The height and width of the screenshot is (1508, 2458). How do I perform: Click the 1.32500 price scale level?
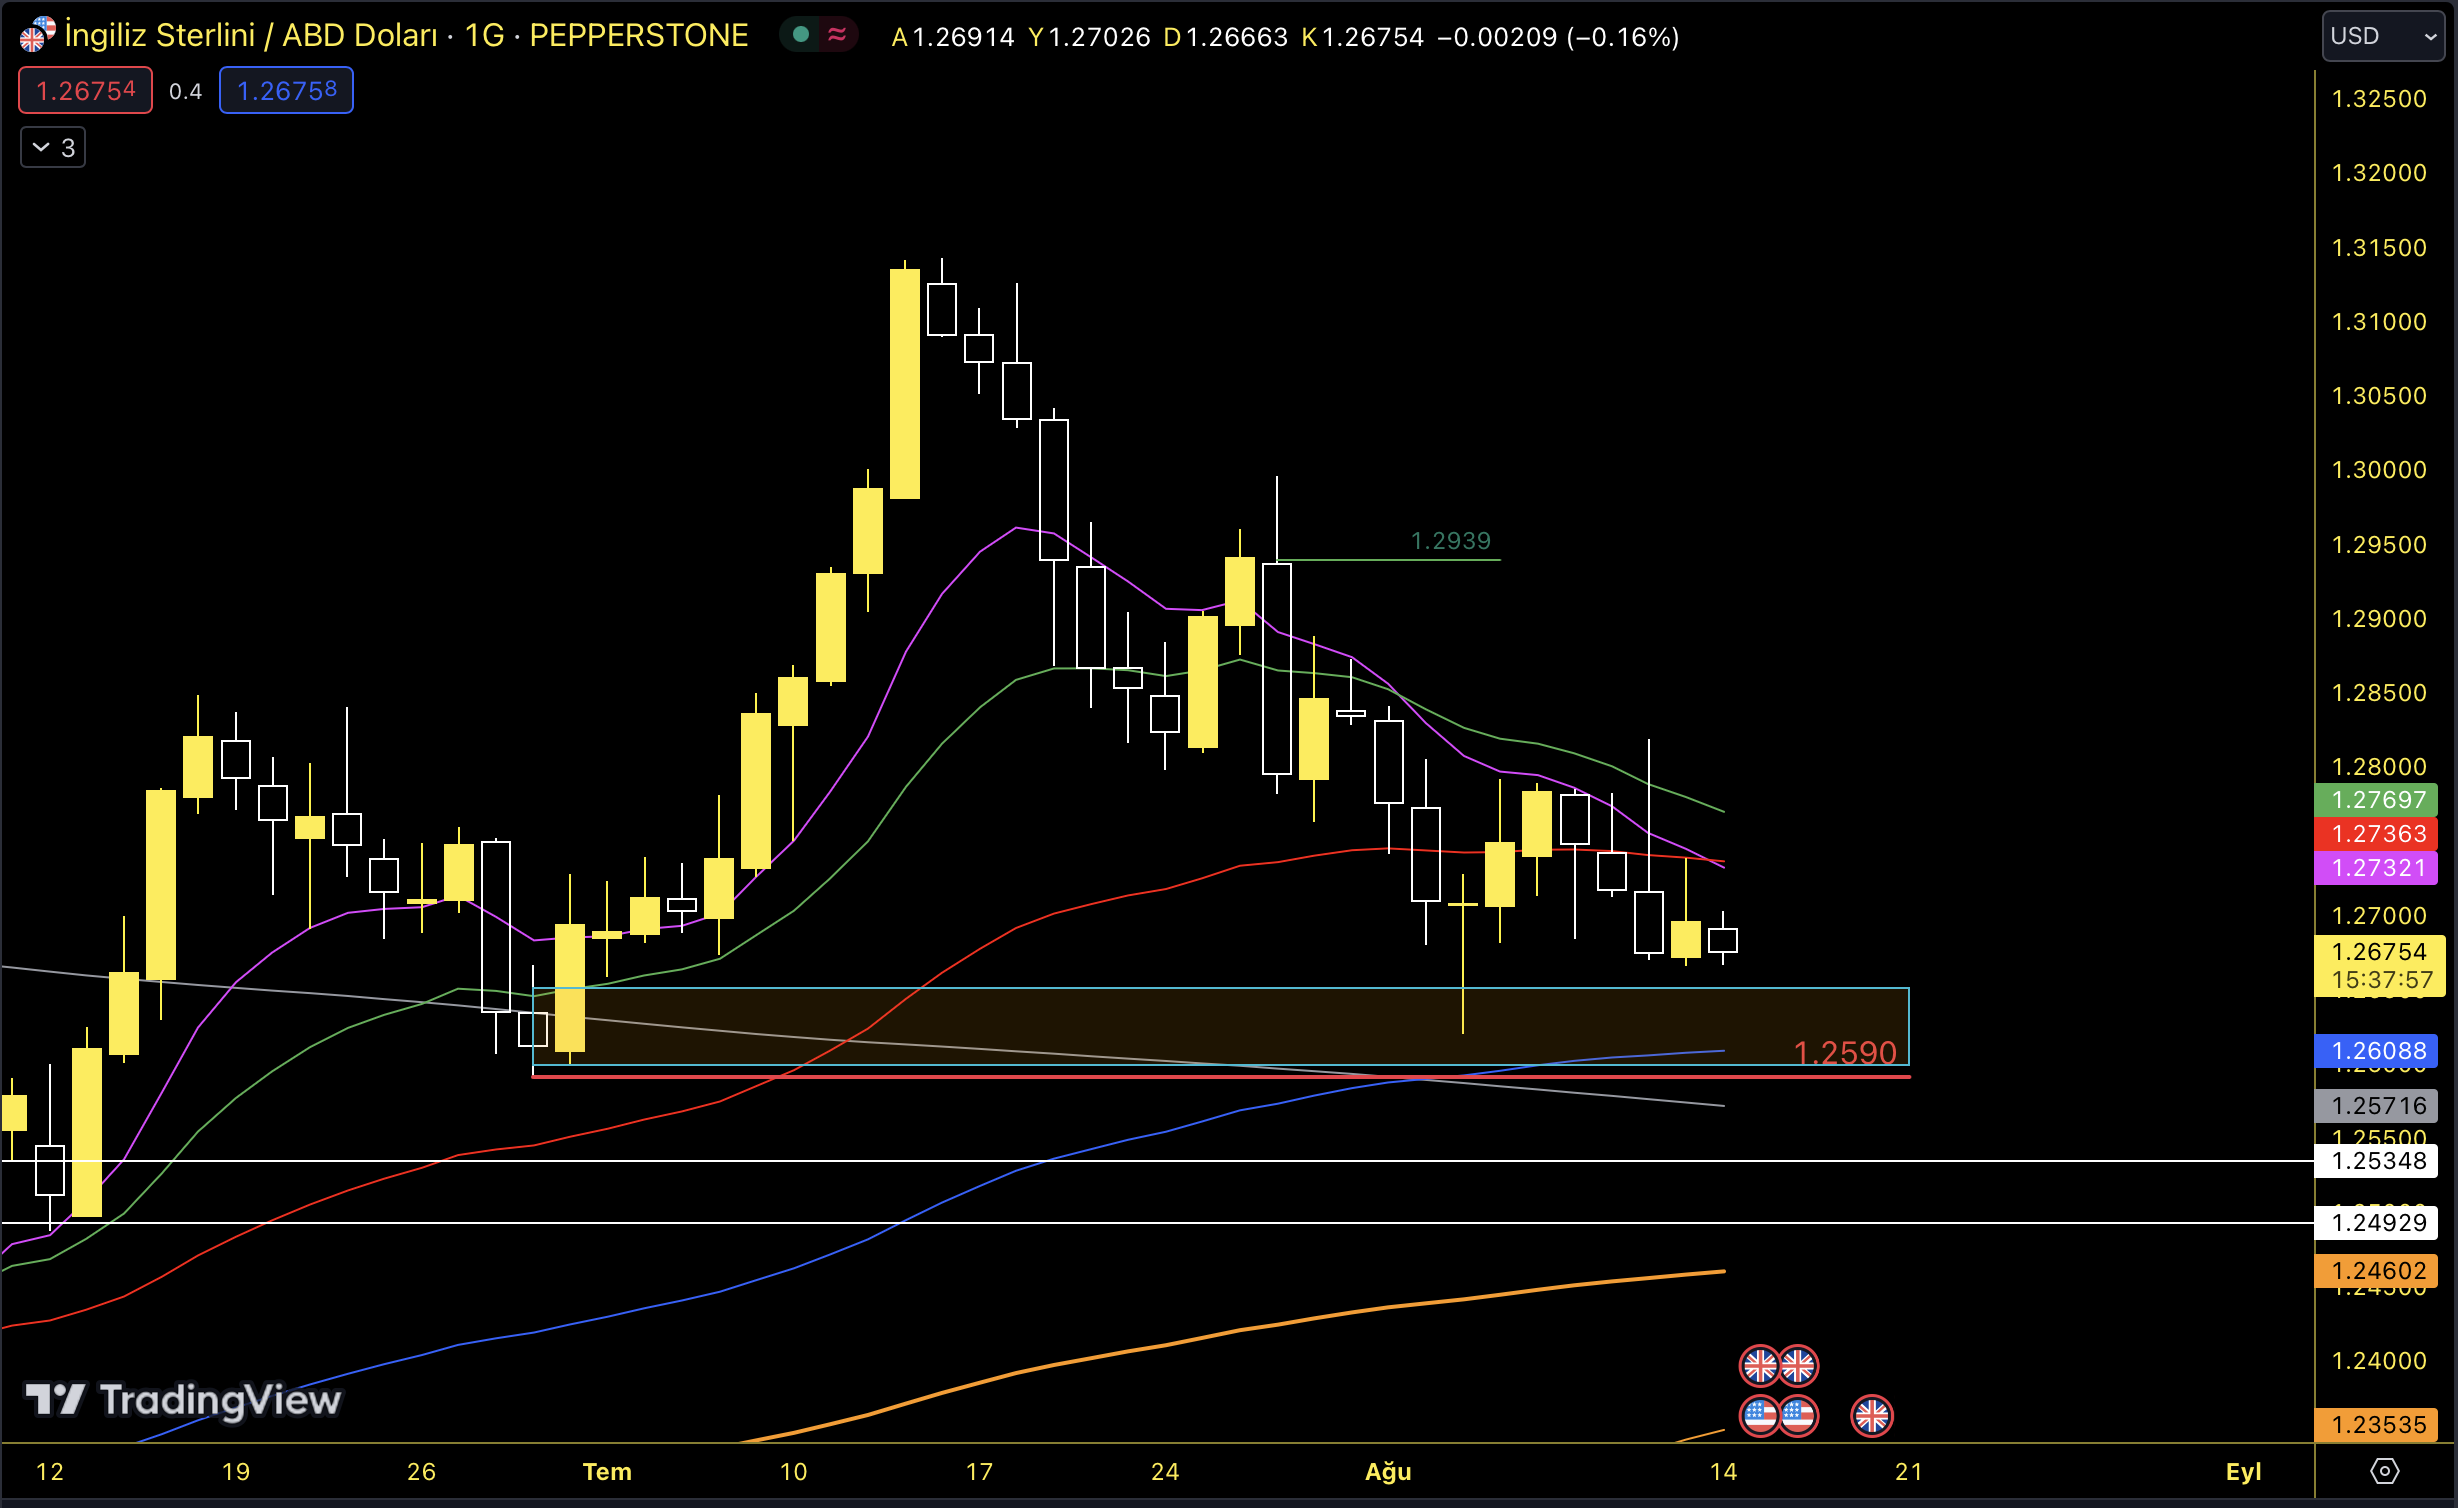(x=2379, y=99)
